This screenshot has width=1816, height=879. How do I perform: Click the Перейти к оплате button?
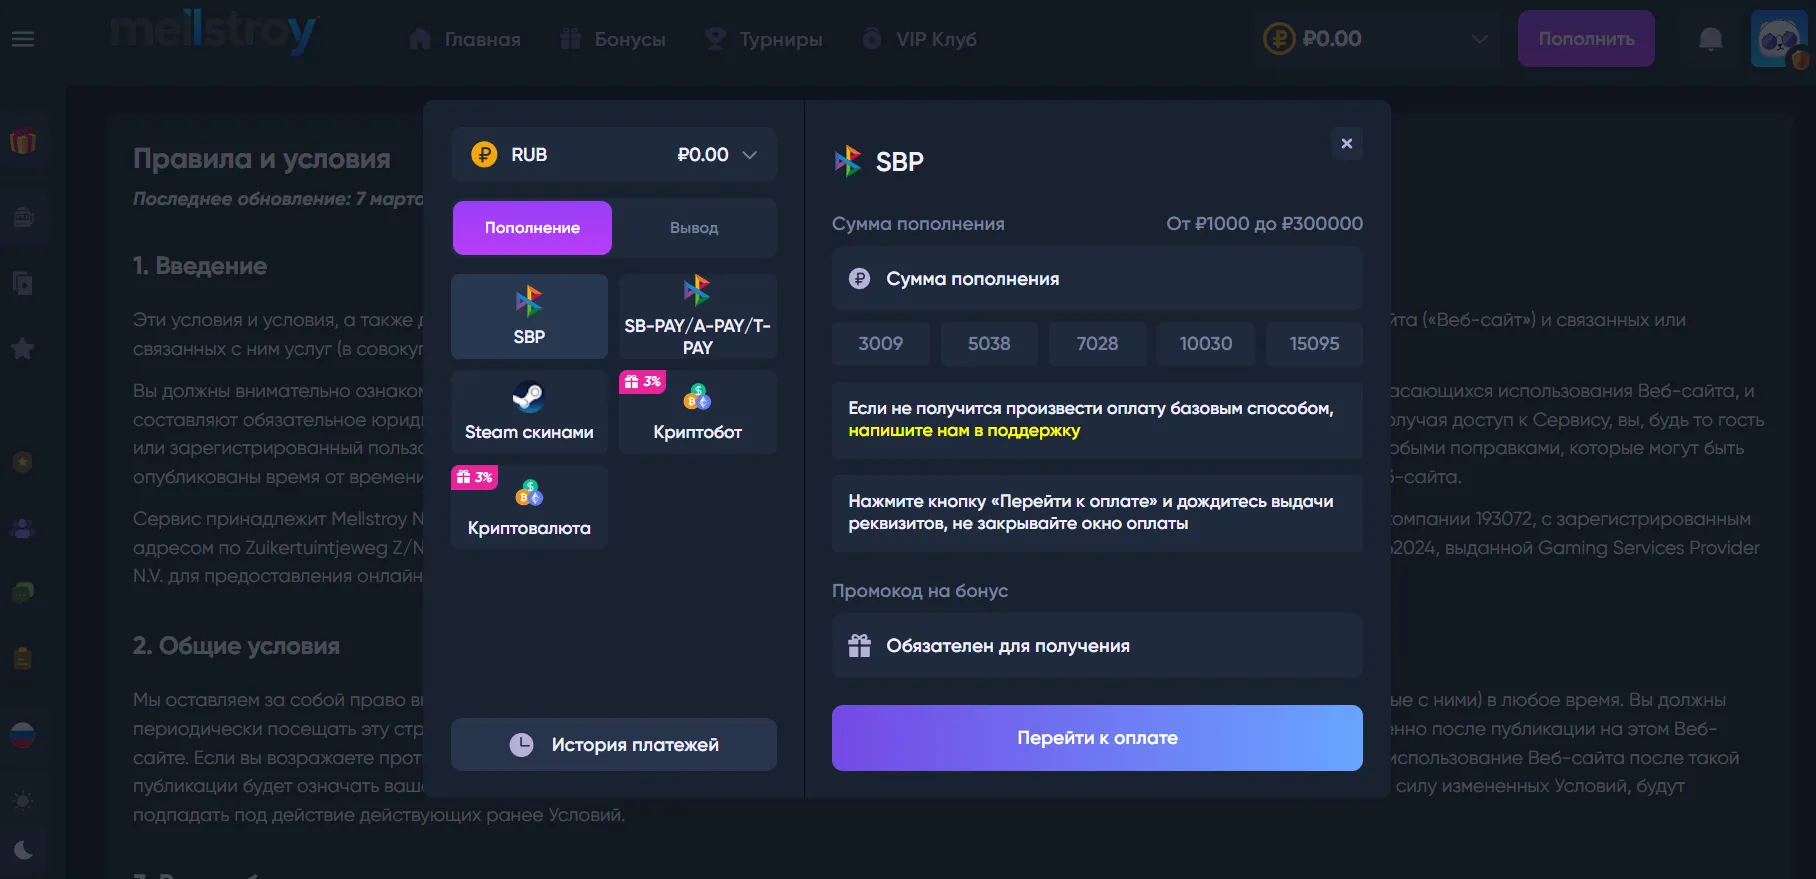click(1097, 738)
